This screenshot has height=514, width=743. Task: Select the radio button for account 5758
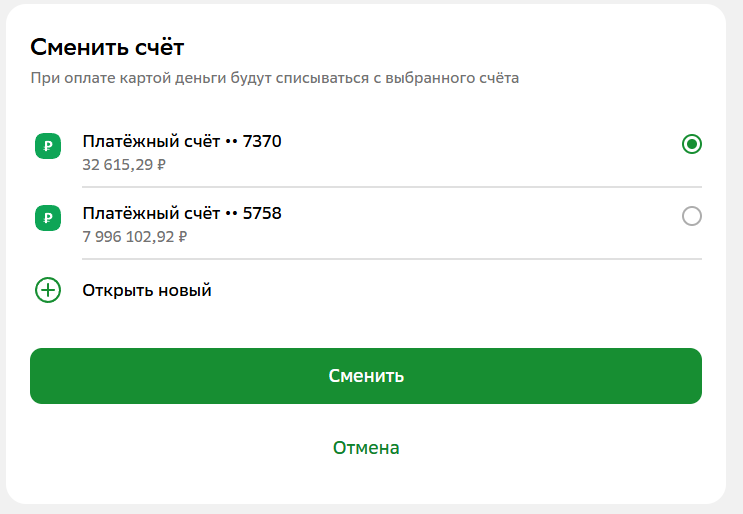[x=692, y=216]
